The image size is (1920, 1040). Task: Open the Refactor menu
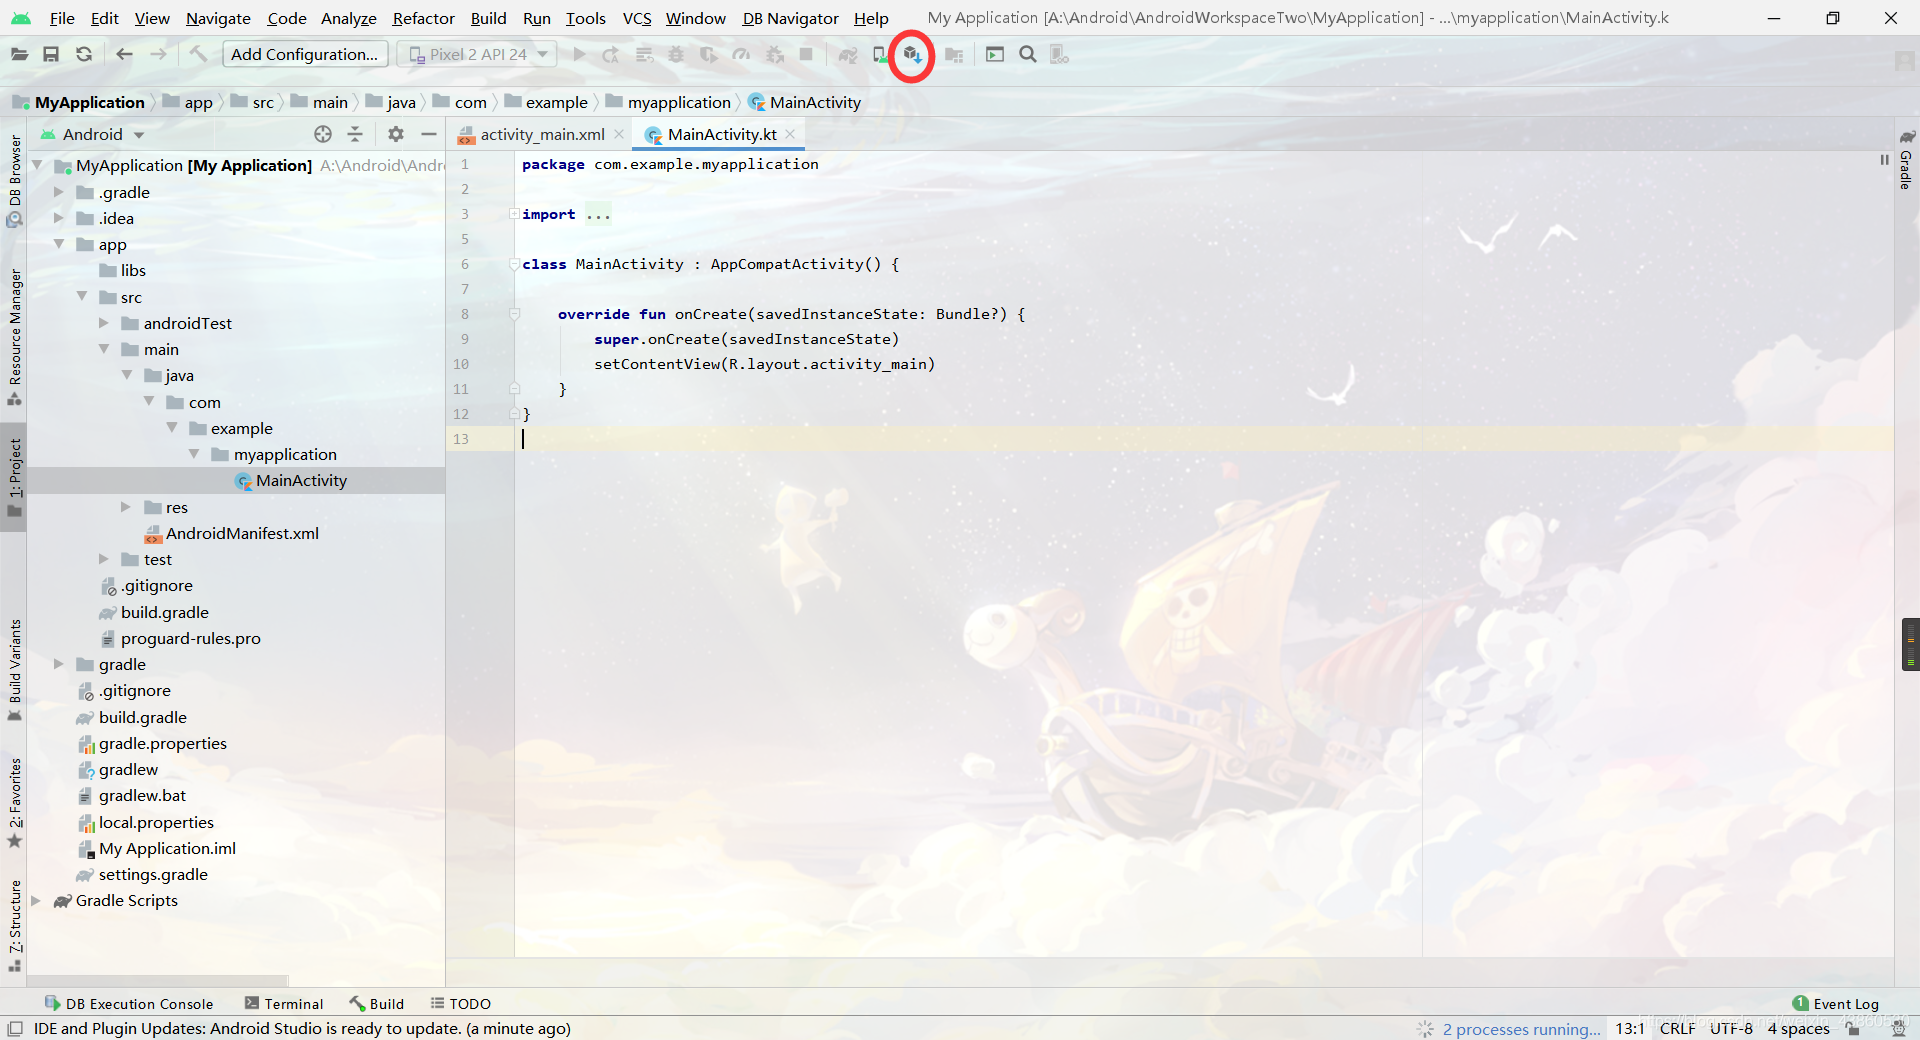click(x=423, y=18)
